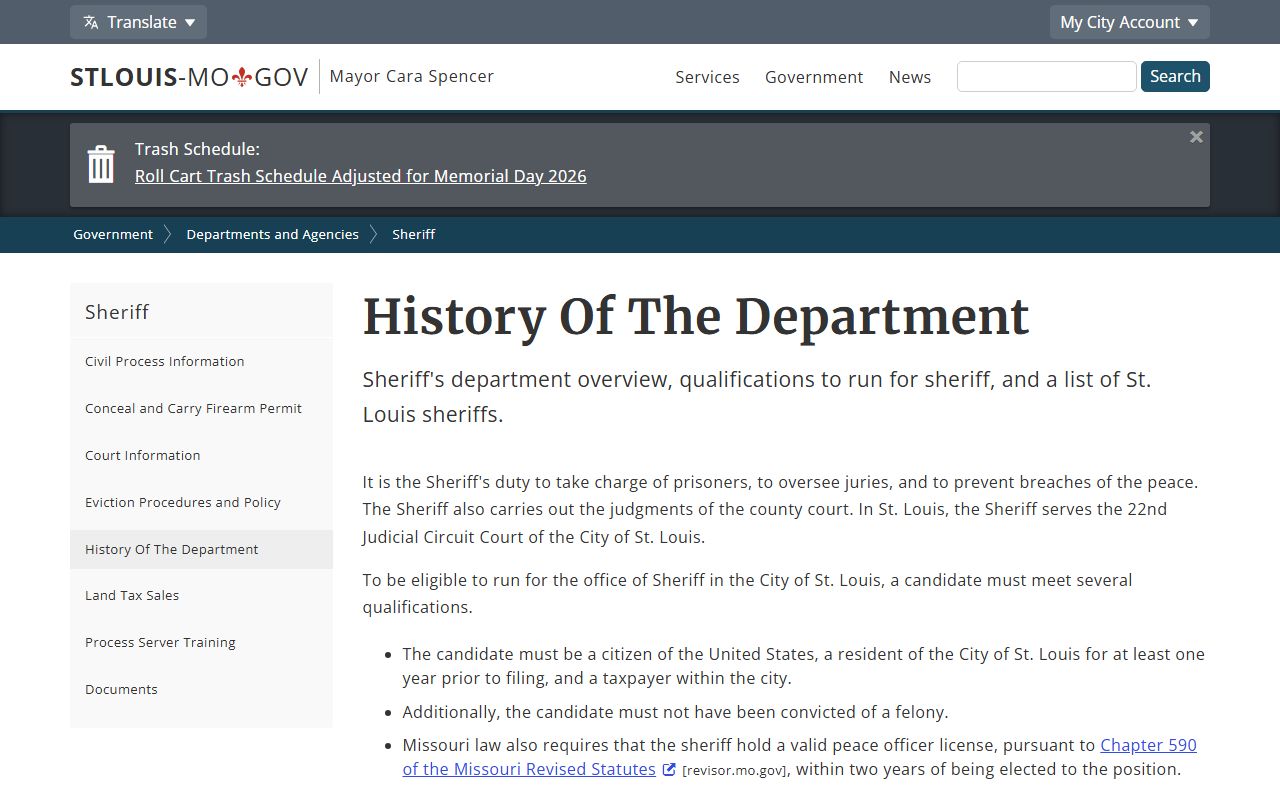Open the Services menu
This screenshot has width=1280, height=800.
707,77
